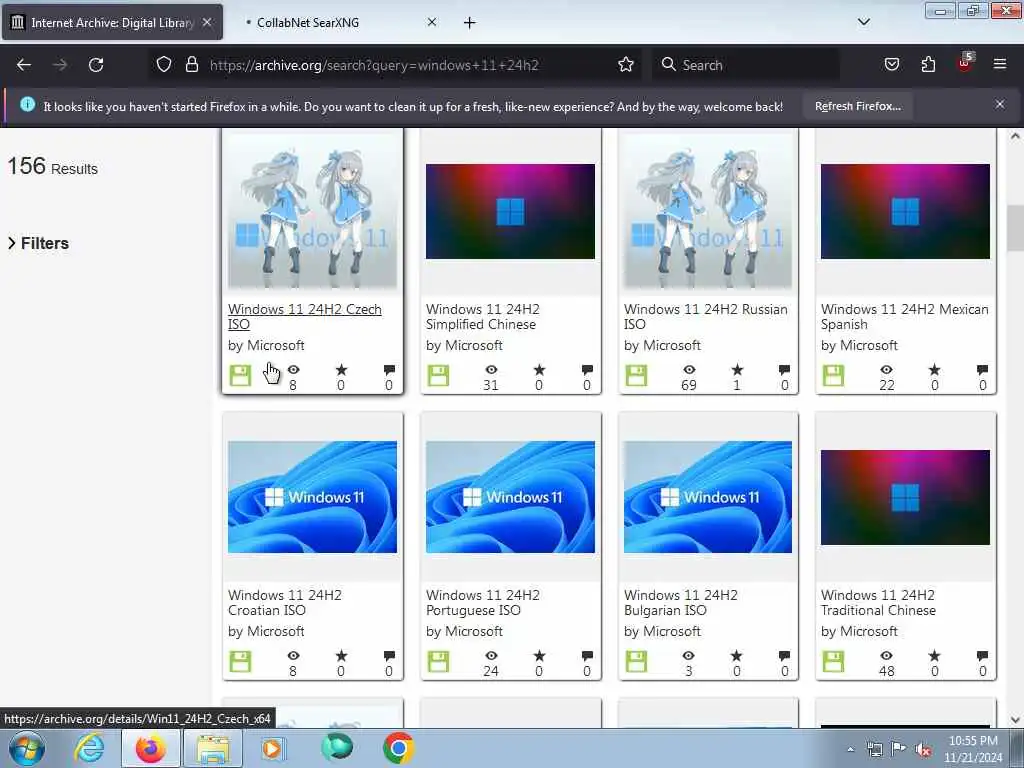Close the Internet Archive tab
This screenshot has width=1024, height=768.
pyautogui.click(x=206, y=22)
